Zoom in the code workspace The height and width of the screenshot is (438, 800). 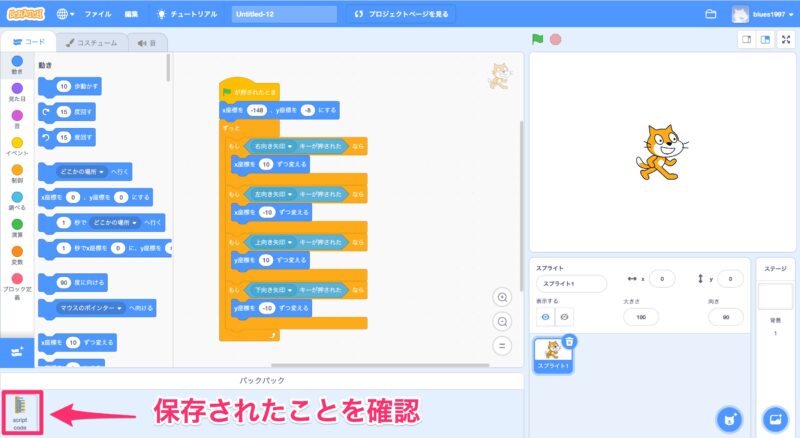(503, 297)
